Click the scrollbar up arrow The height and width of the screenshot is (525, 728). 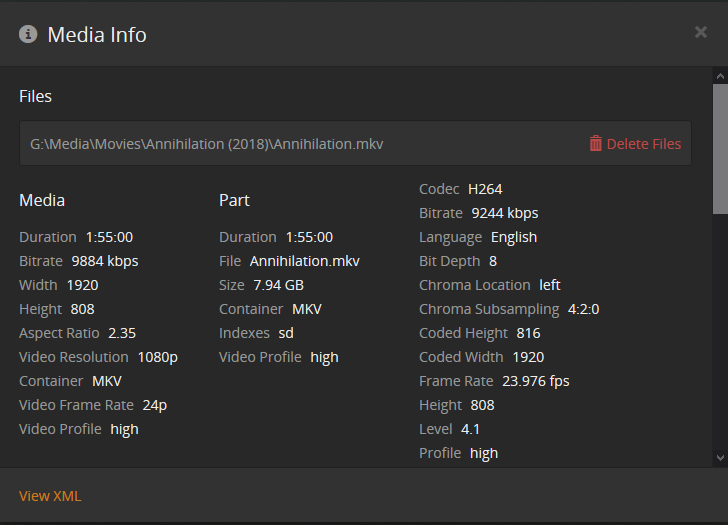720,75
